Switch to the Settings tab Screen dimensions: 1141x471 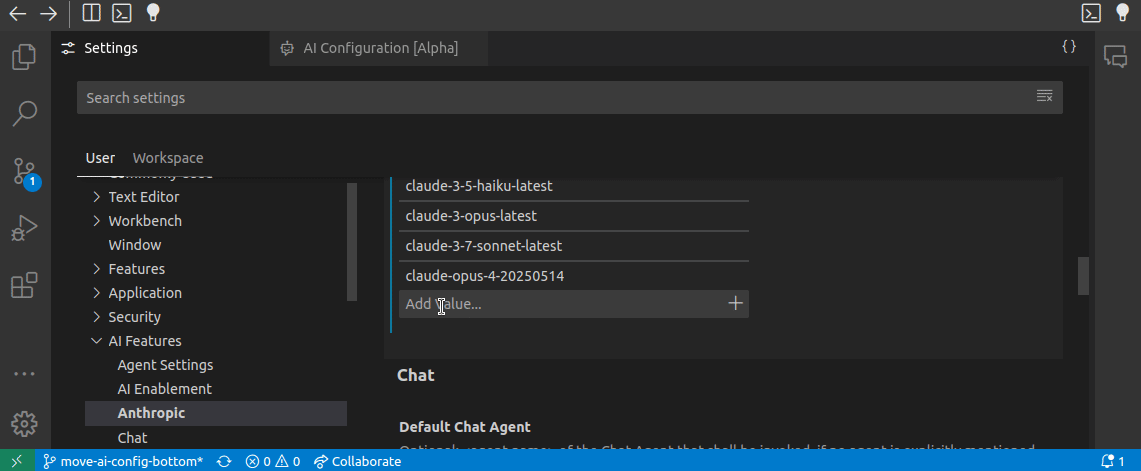pos(160,48)
